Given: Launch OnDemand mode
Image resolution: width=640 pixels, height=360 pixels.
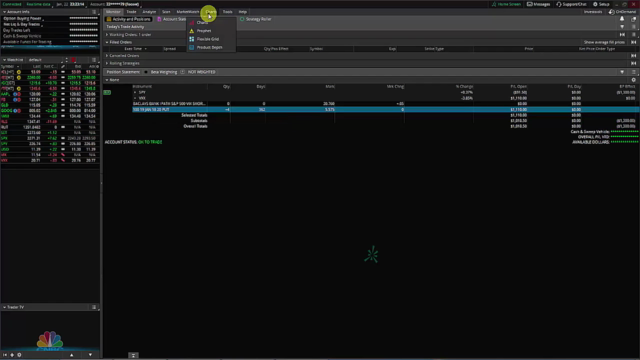Looking at the screenshot, I should 622,12.
